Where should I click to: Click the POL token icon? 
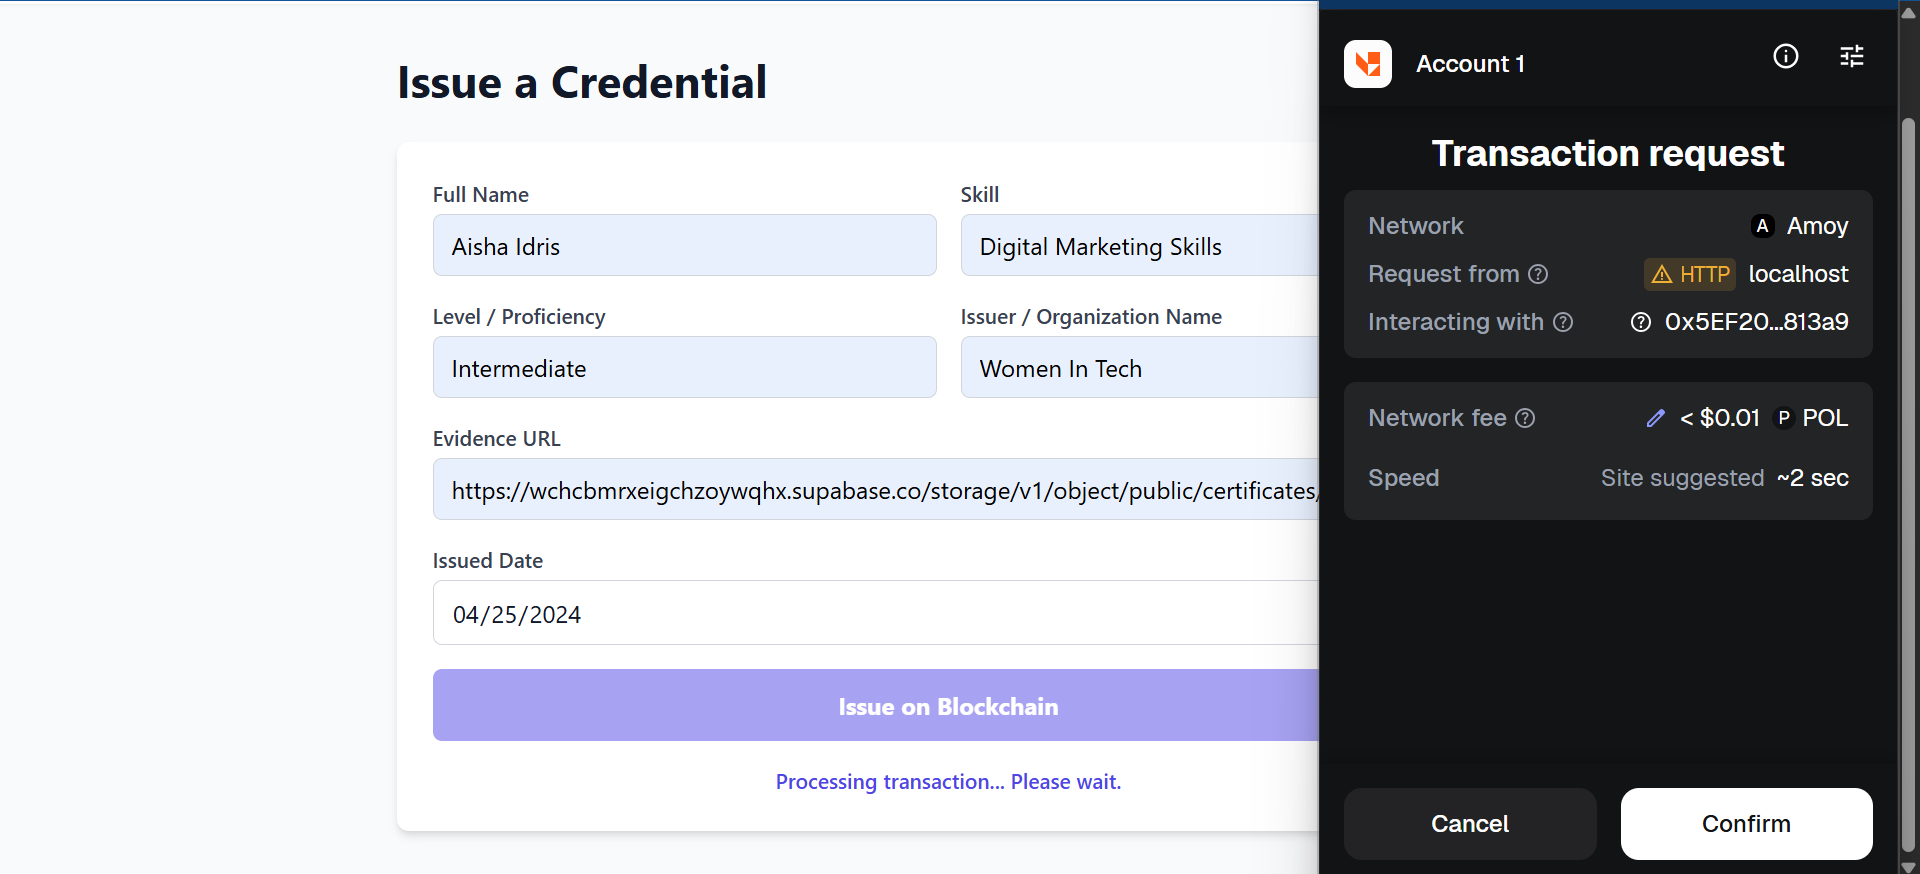coord(1783,418)
